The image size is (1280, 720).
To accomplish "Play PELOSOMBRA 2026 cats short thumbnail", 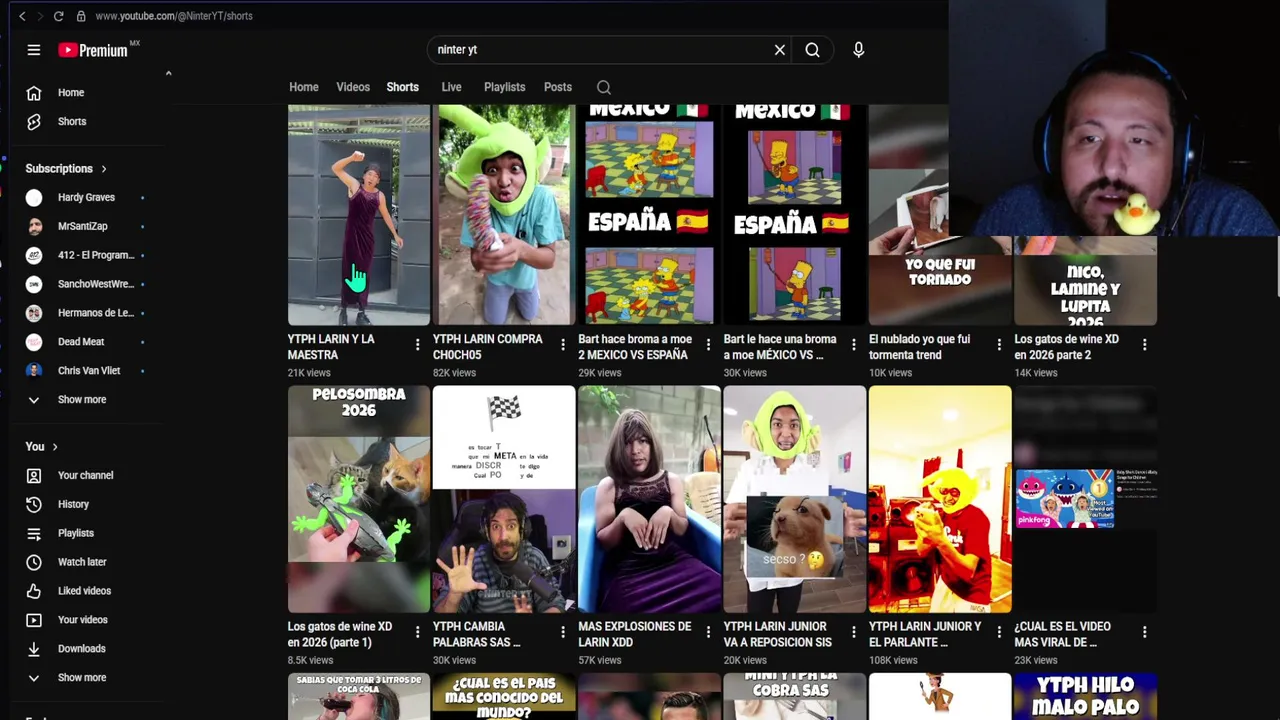I will coord(359,499).
